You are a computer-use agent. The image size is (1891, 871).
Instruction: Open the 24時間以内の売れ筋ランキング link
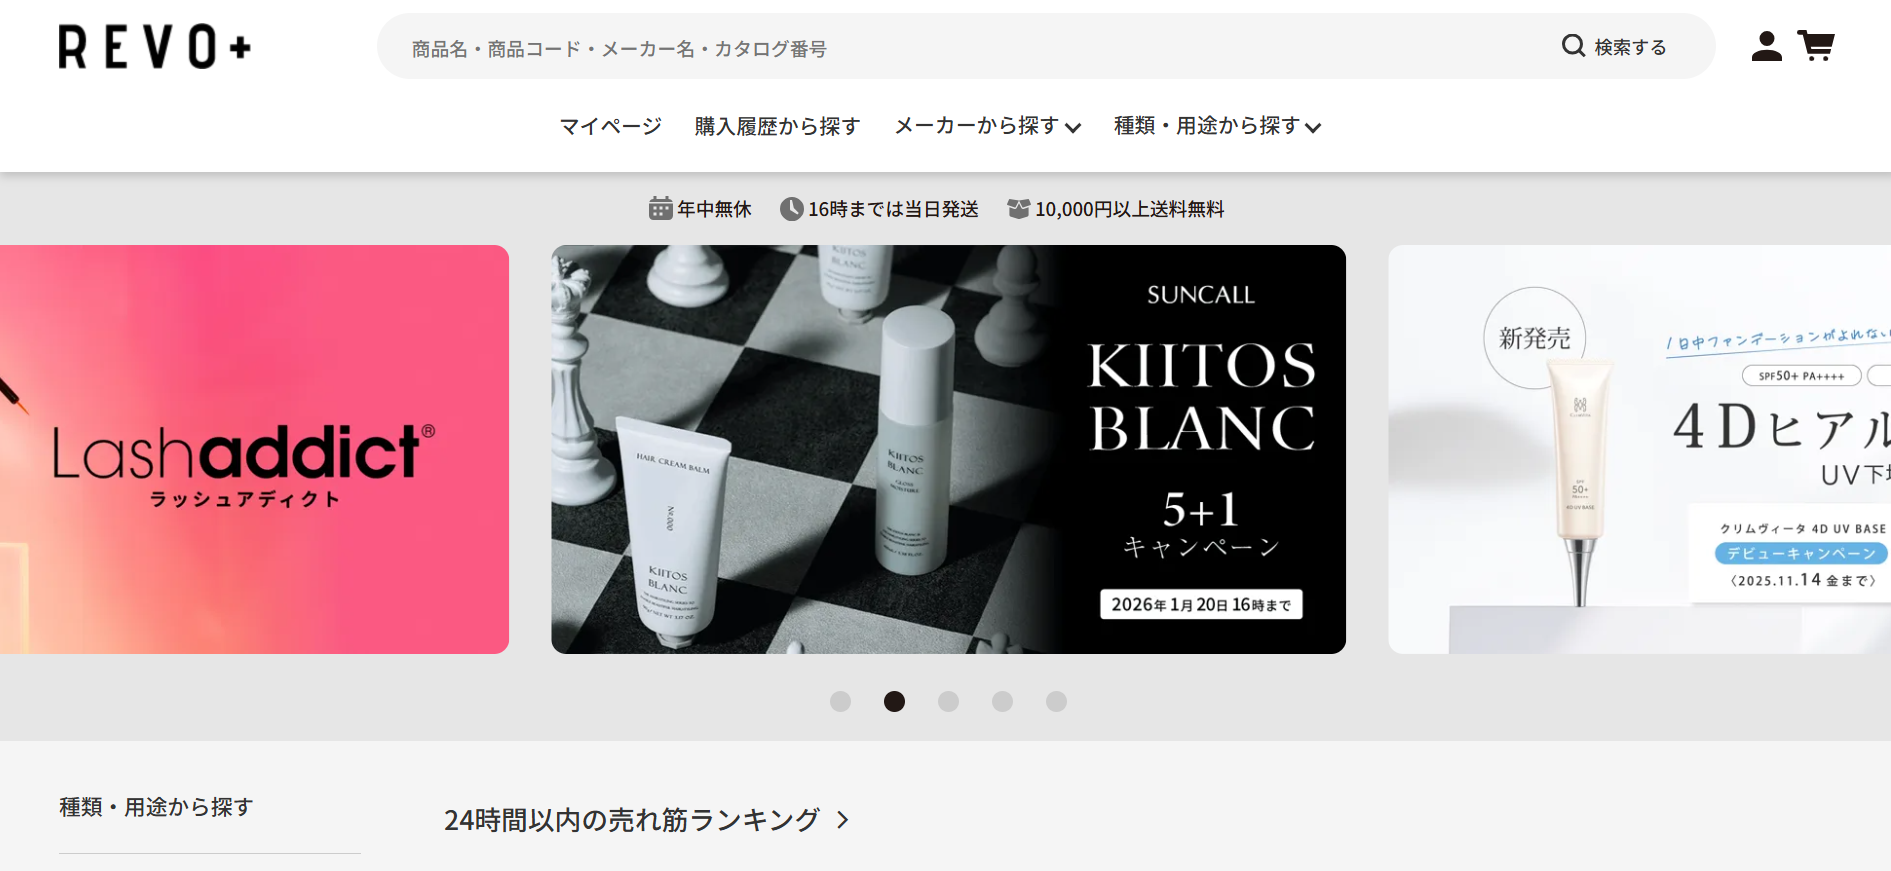(632, 820)
